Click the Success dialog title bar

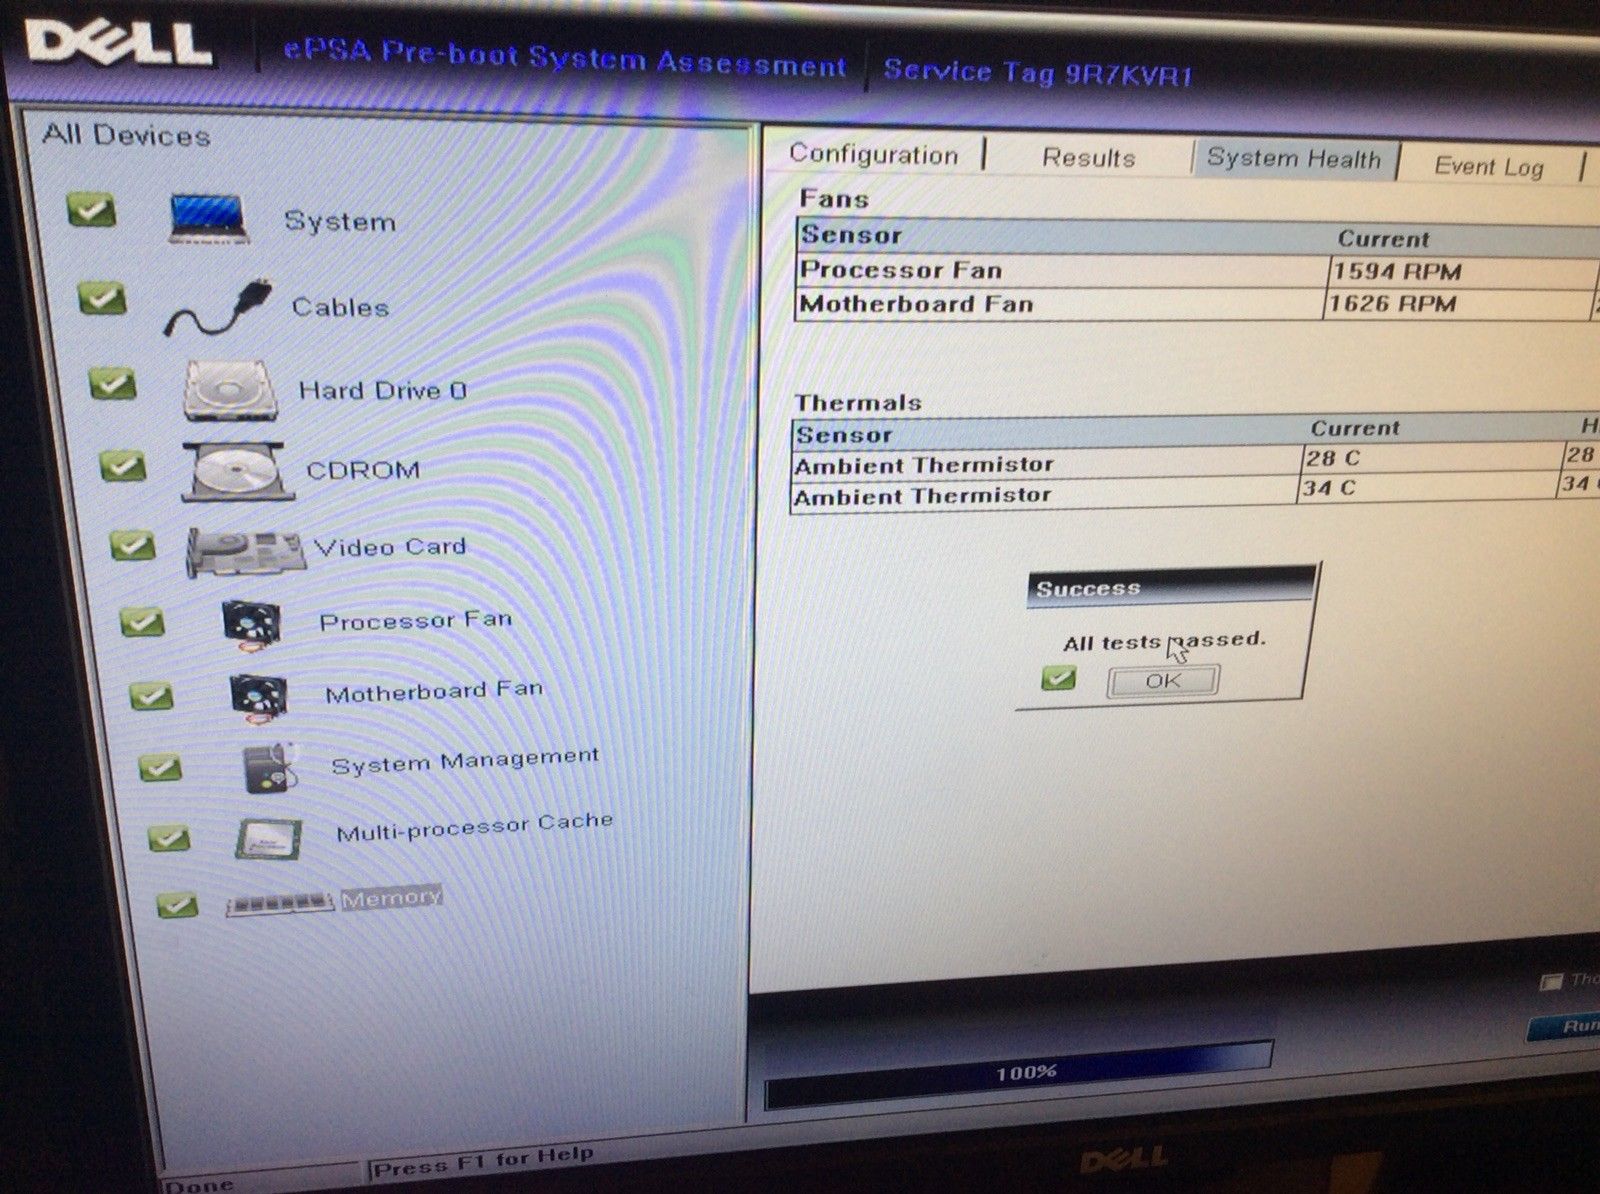[x=1172, y=587]
